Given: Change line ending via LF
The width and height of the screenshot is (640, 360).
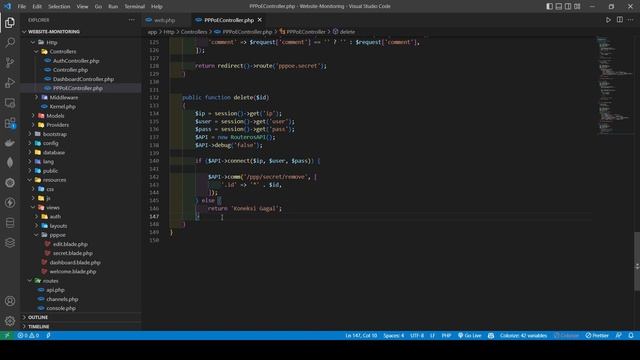Looking at the screenshot, I should pyautogui.click(x=432, y=336).
